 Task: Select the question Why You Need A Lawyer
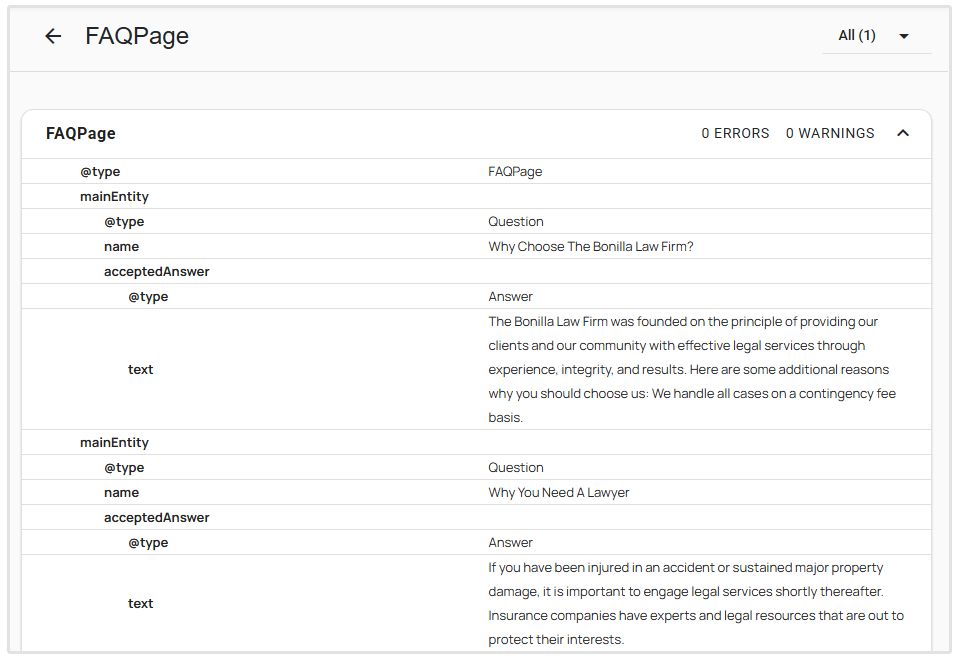tap(557, 492)
